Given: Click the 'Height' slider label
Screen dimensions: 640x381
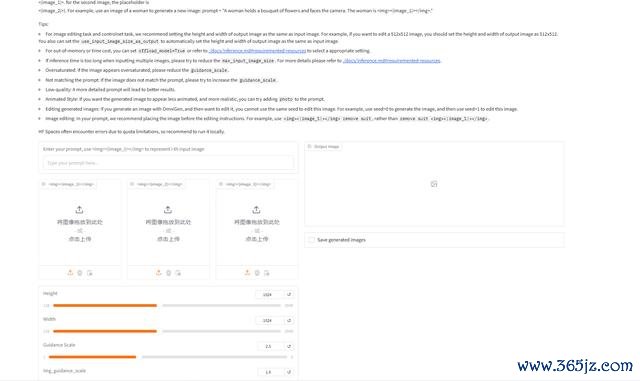Looking at the screenshot, I should click(50, 293).
